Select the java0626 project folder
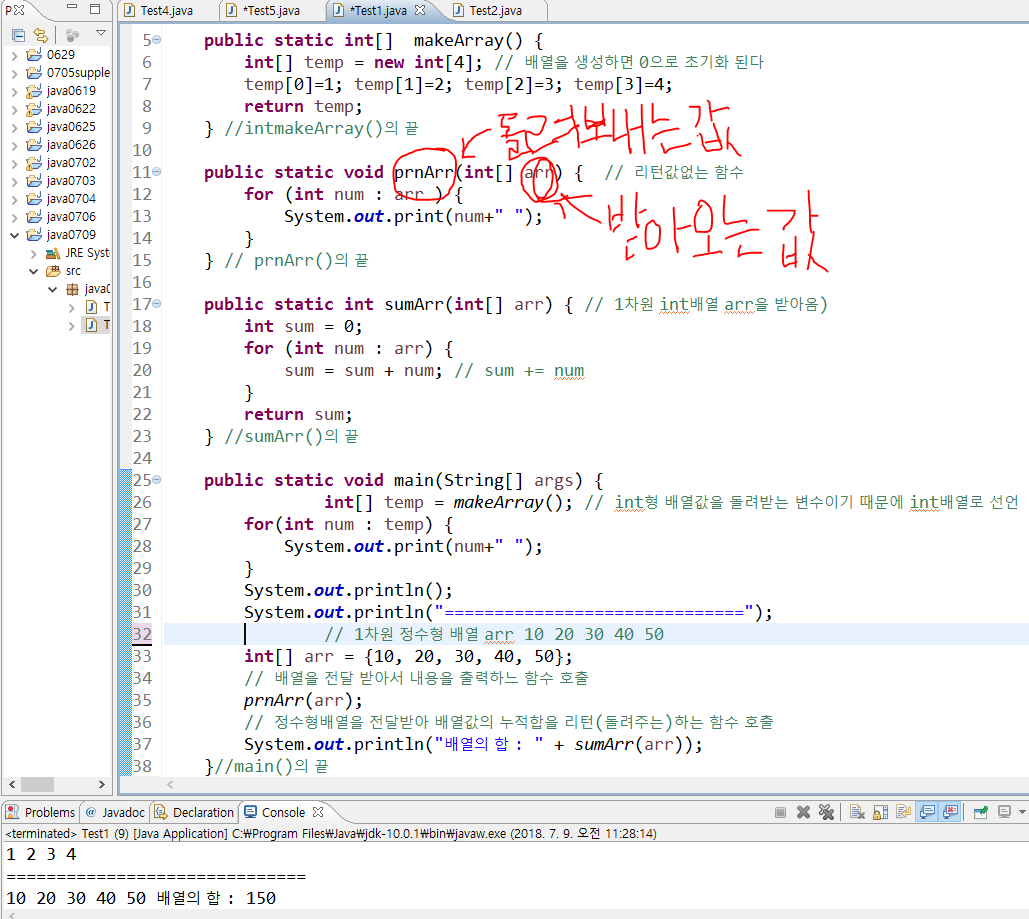 point(61,144)
